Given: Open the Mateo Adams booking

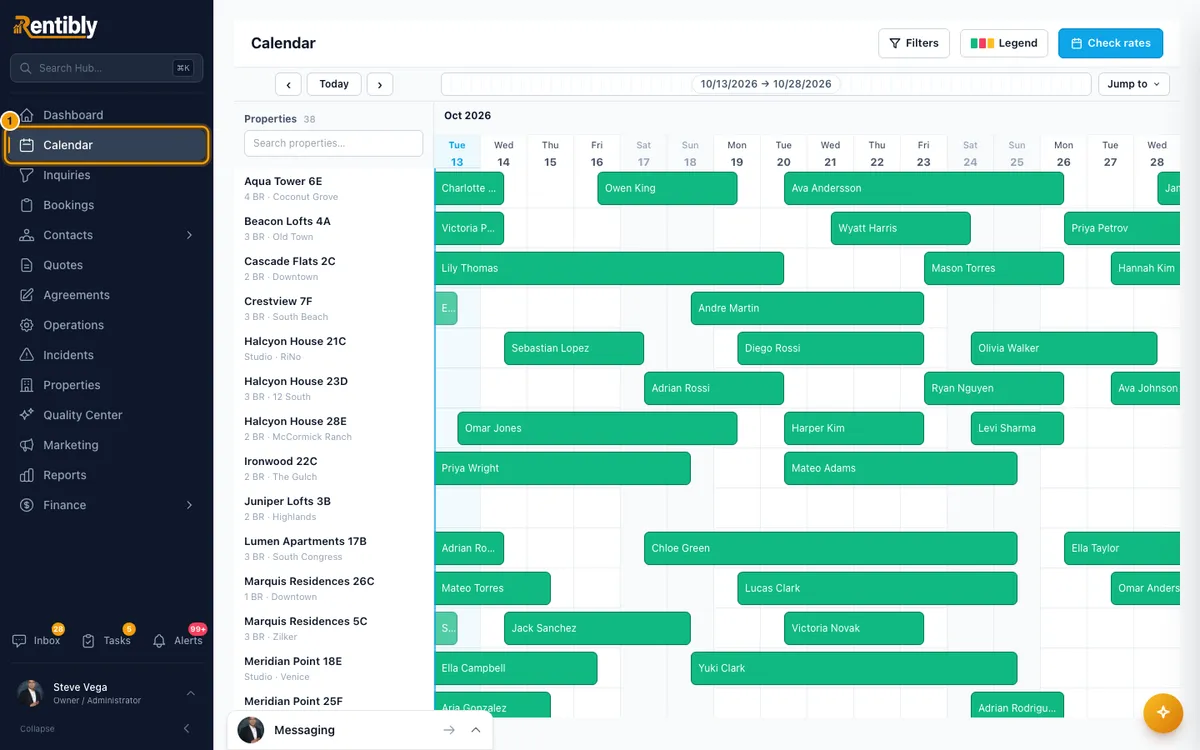Looking at the screenshot, I should (900, 468).
